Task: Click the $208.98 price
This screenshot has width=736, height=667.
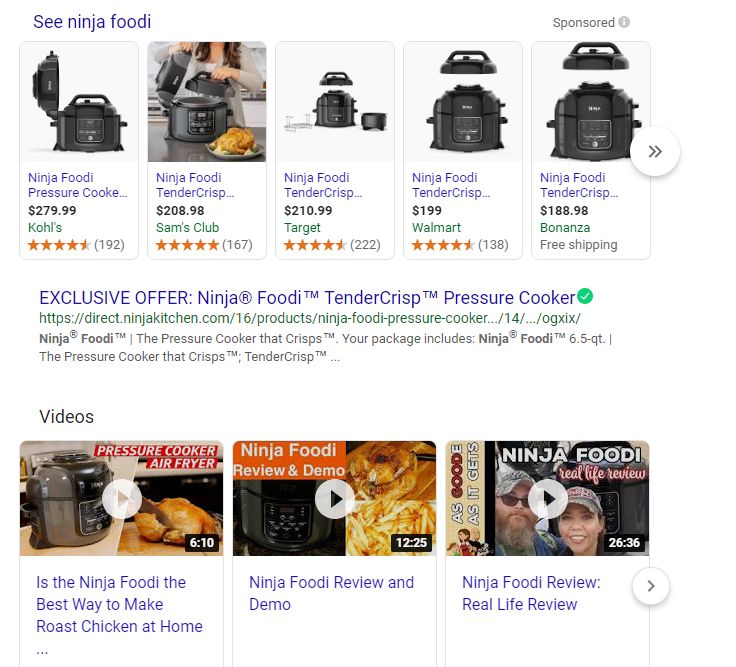Action: 180,210
